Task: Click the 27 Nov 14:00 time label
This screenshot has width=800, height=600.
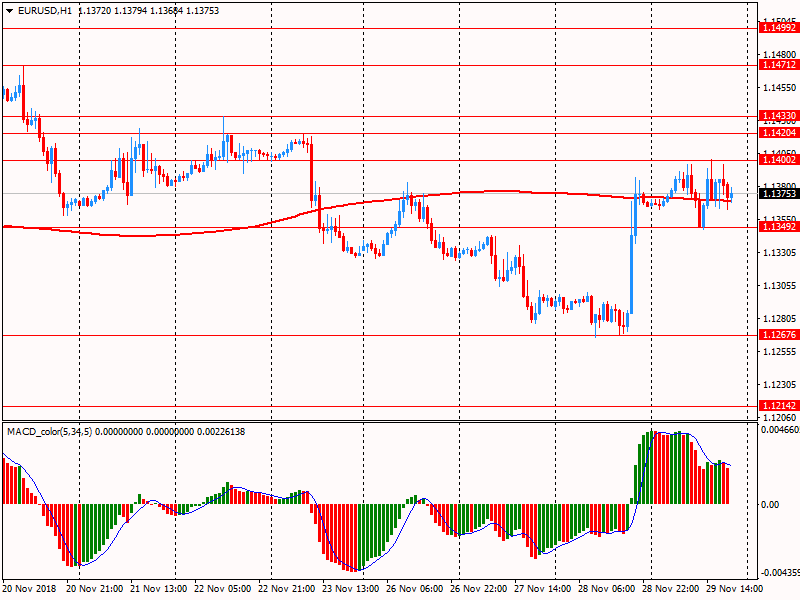Action: pyautogui.click(x=542, y=588)
